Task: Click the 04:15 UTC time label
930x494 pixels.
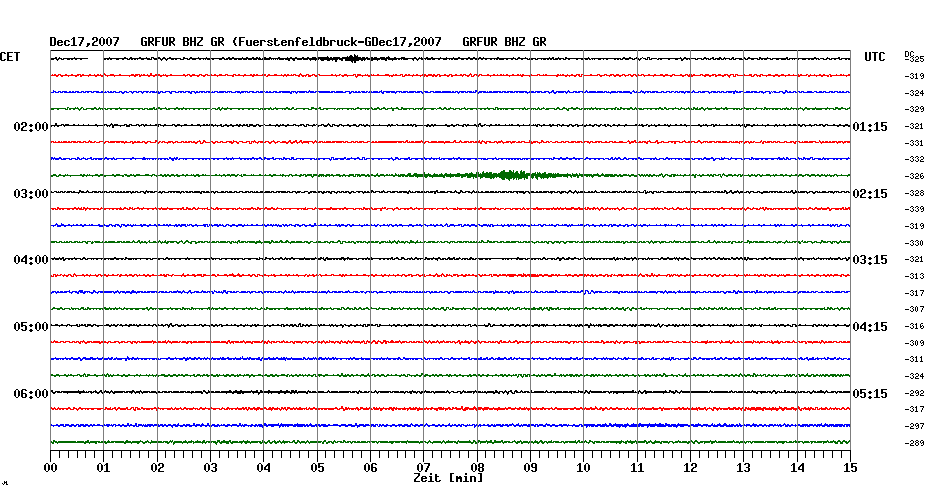Action: [x=870, y=327]
